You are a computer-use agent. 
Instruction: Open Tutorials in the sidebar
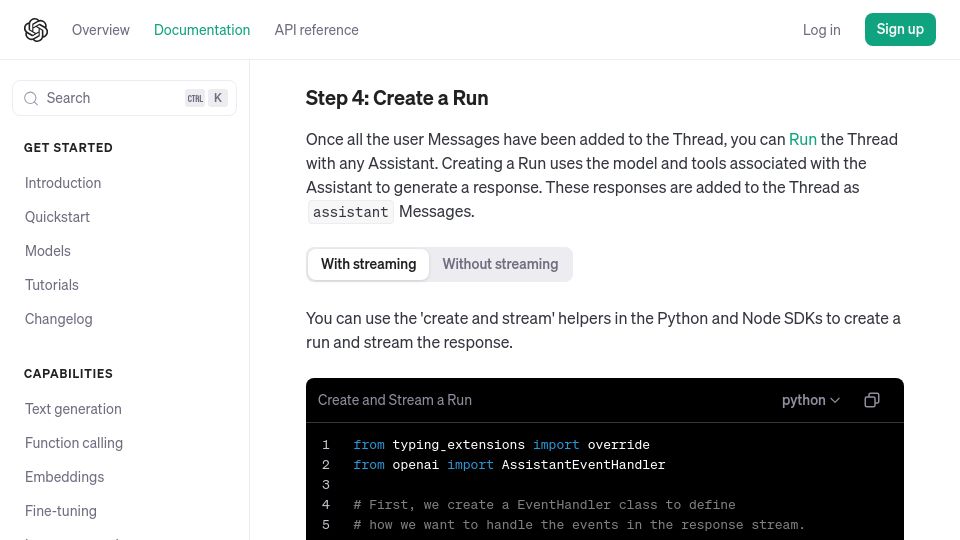pos(52,285)
